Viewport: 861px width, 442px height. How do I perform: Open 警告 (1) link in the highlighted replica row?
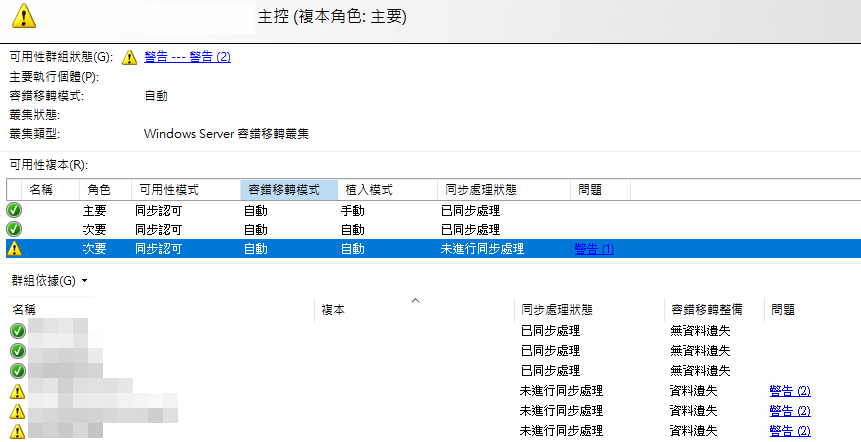(x=594, y=248)
